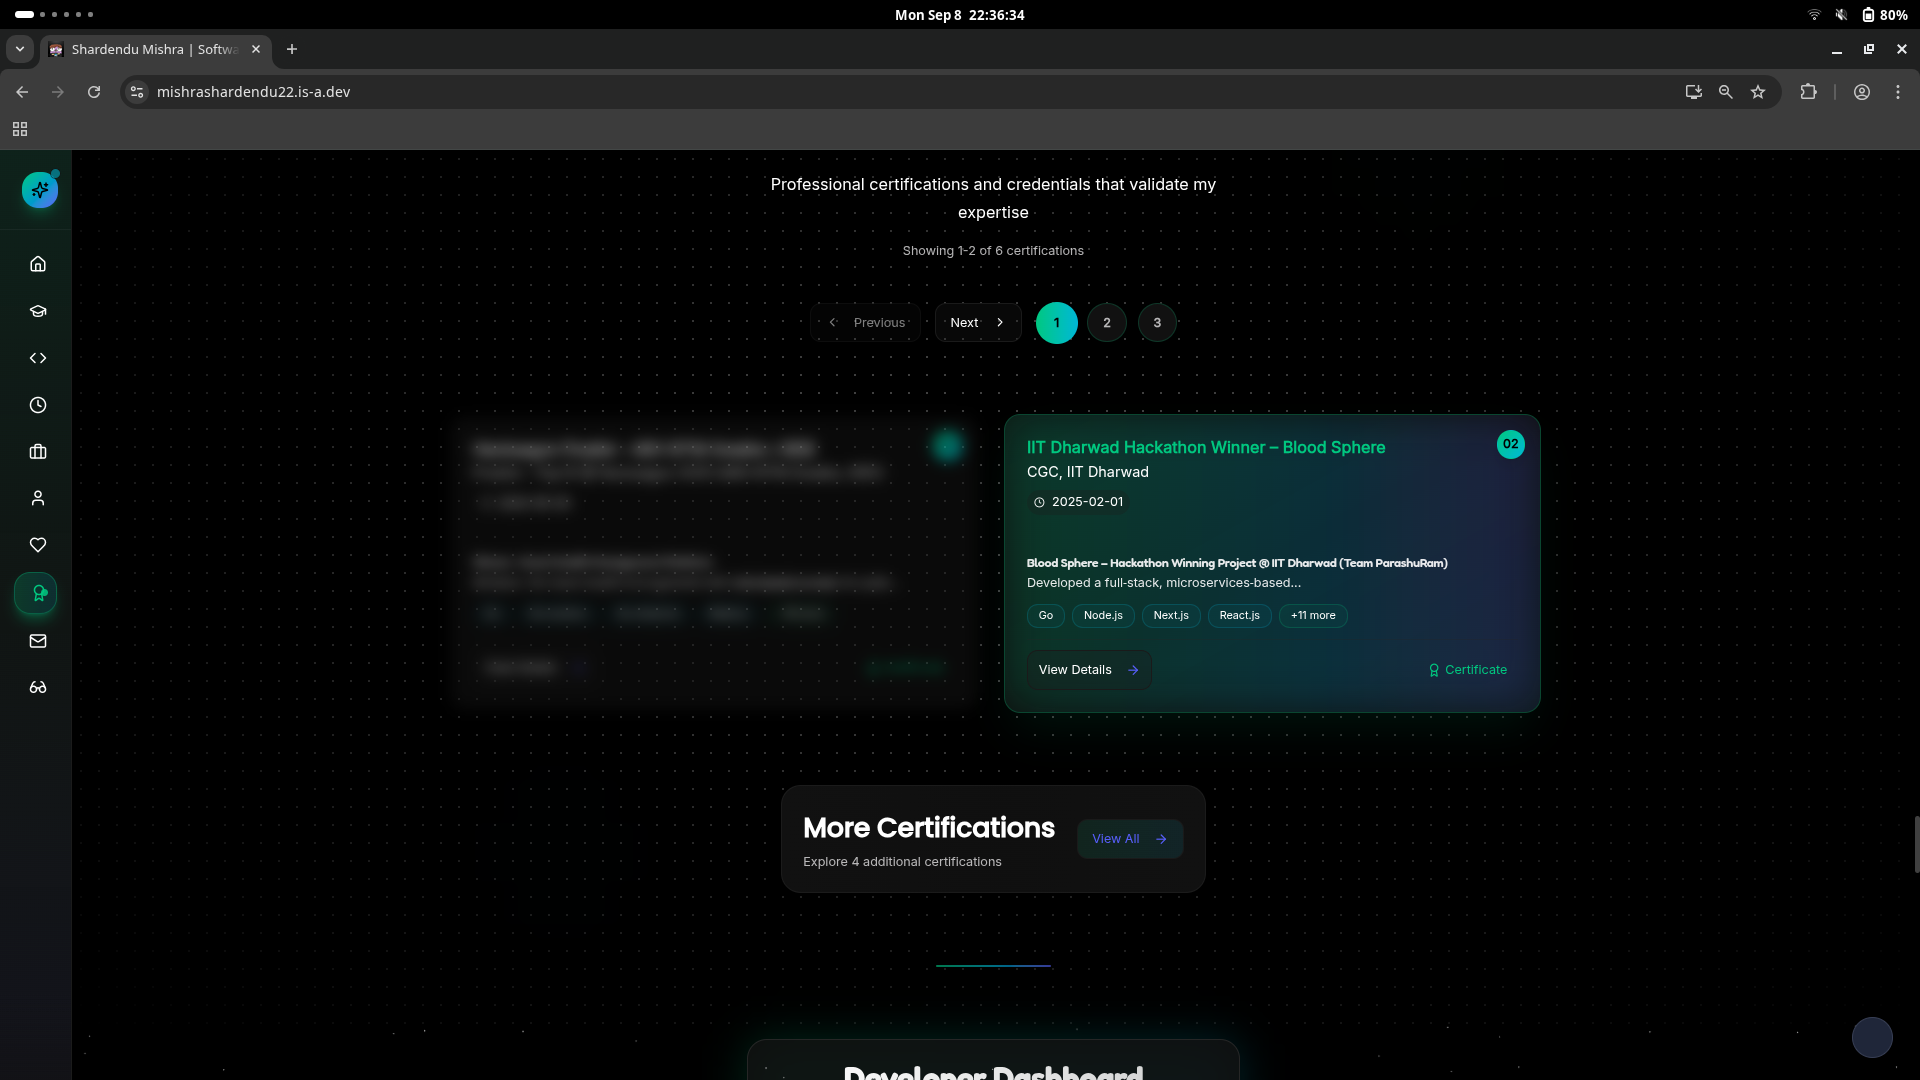The width and height of the screenshot is (1920, 1080).
Task: Open the Certificate link on card
Action: tap(1467, 670)
